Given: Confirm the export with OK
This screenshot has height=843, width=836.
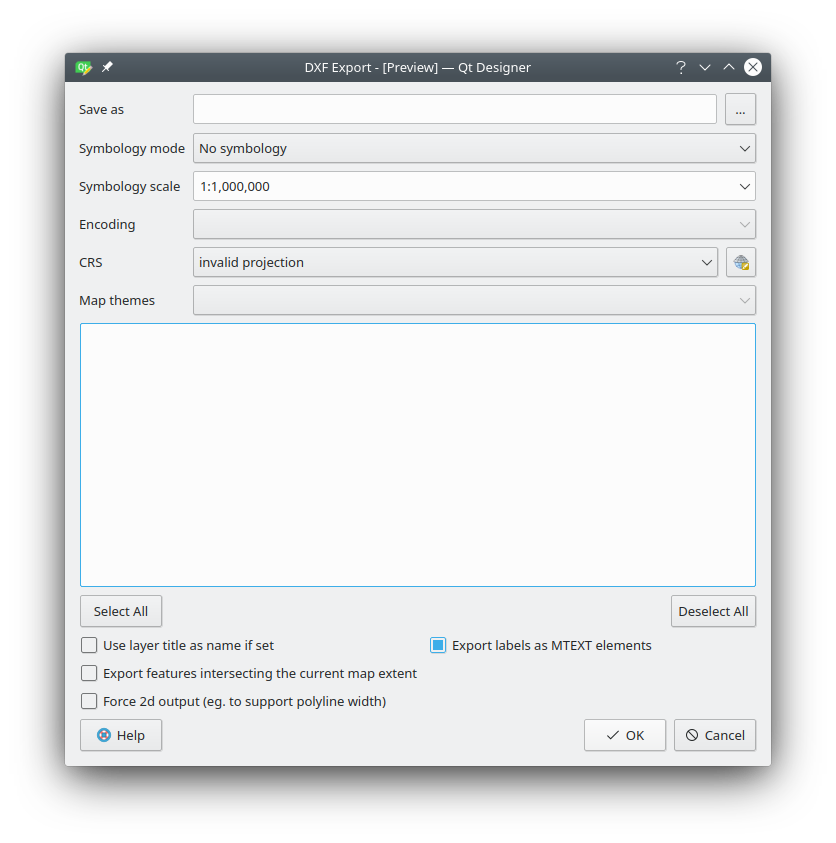Looking at the screenshot, I should click(x=624, y=735).
